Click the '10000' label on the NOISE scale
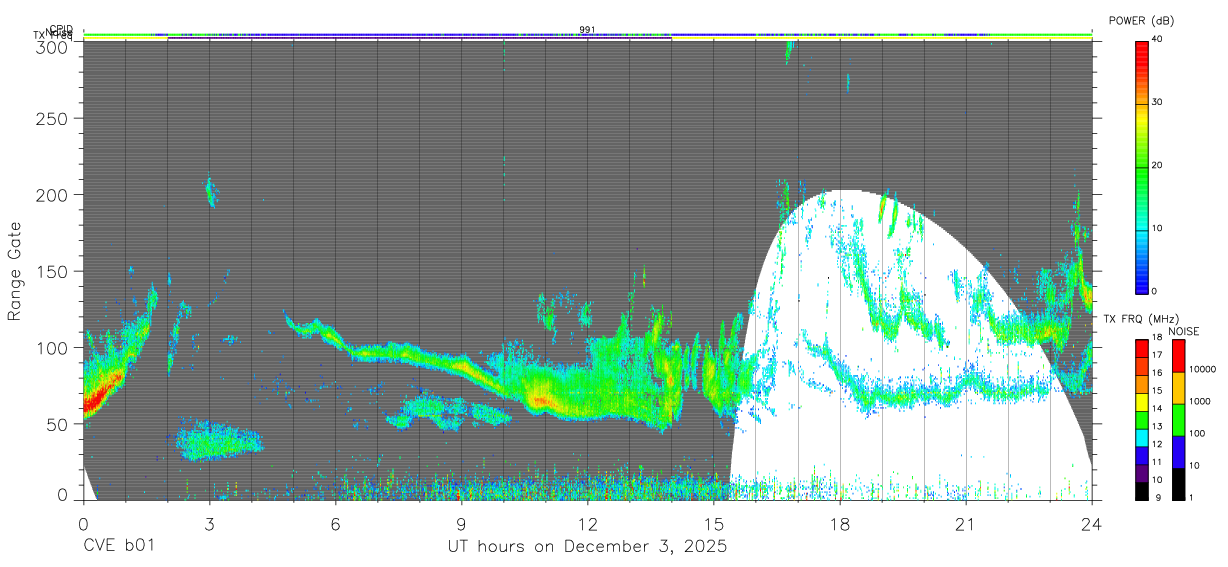This screenshot has width=1228, height=567. point(1202,370)
